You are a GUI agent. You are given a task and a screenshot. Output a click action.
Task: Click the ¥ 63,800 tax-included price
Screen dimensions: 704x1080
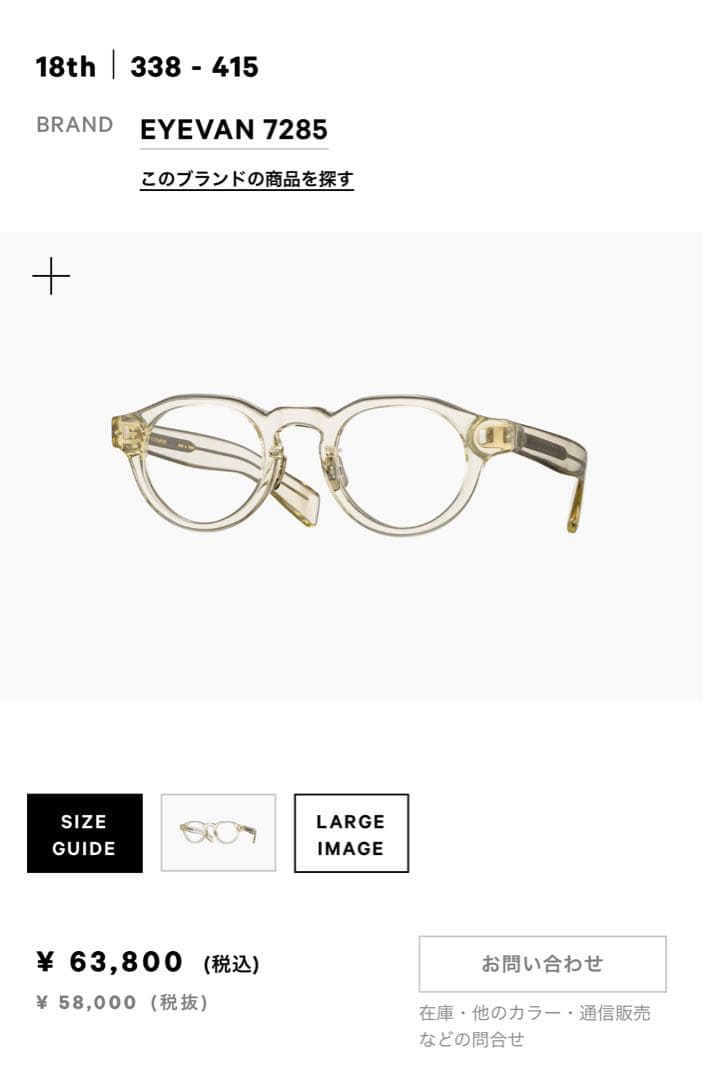(x=111, y=962)
